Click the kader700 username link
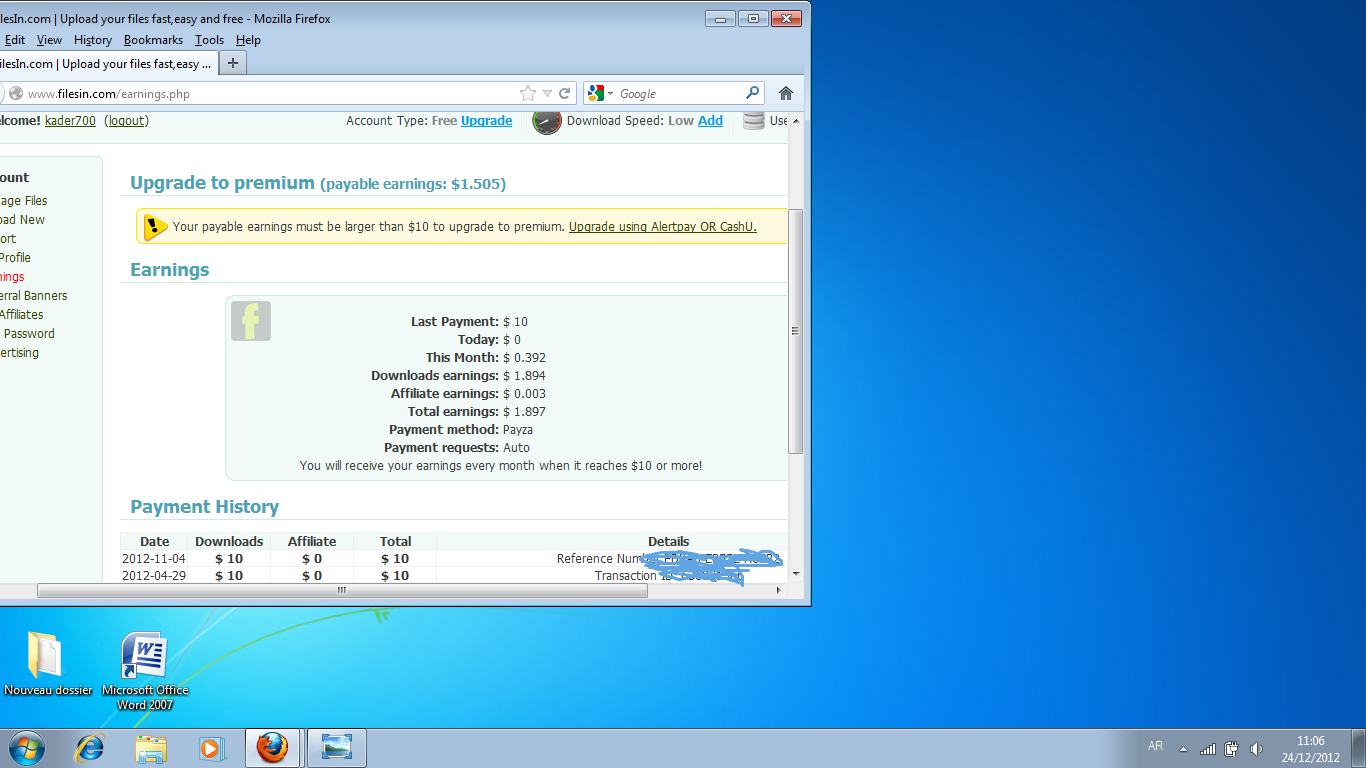Image resolution: width=1366 pixels, height=768 pixels. 71,120
